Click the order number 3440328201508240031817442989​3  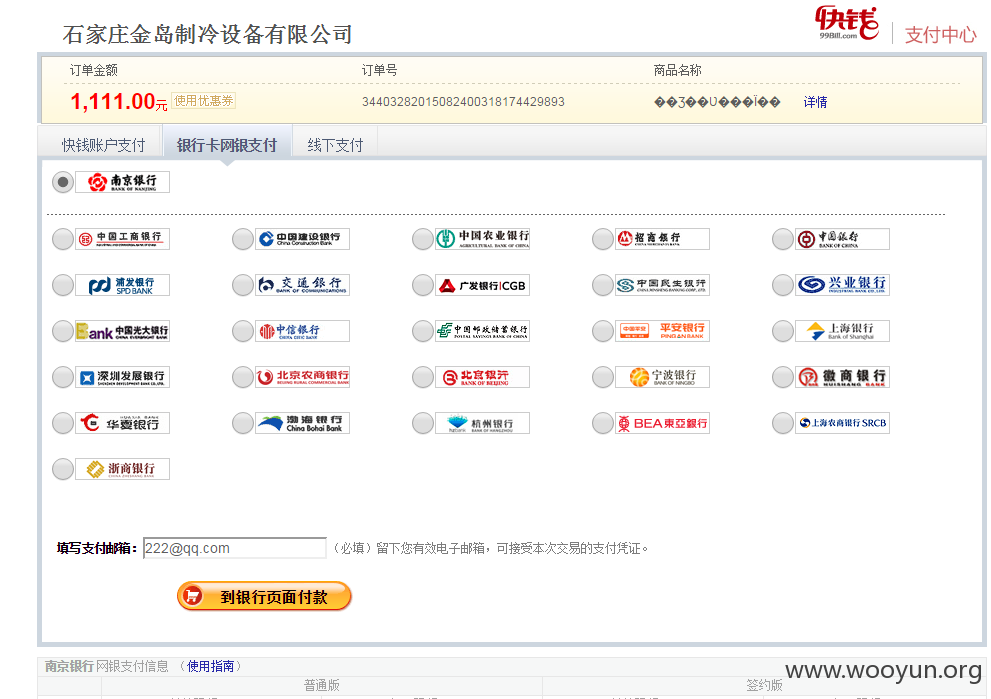point(463,102)
